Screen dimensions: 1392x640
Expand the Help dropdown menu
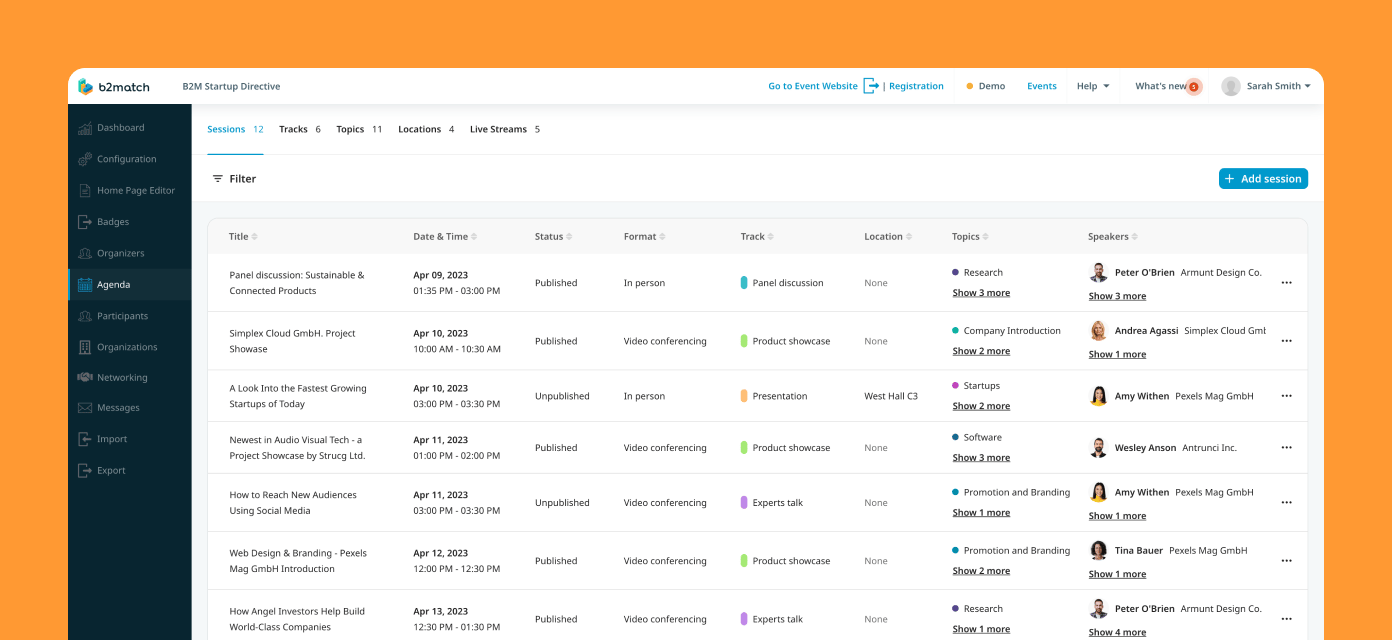(x=1093, y=86)
